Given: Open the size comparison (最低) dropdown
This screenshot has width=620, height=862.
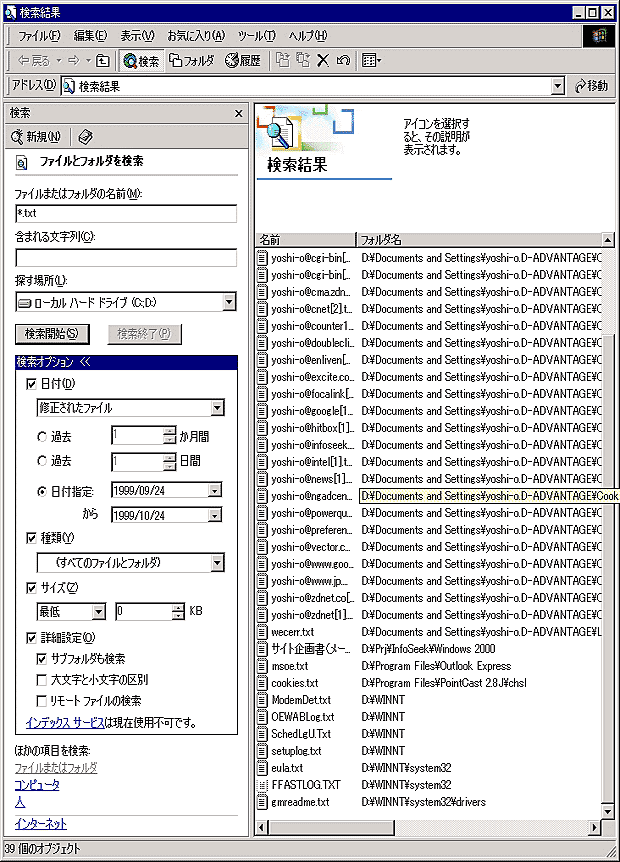Looking at the screenshot, I should coord(98,611).
